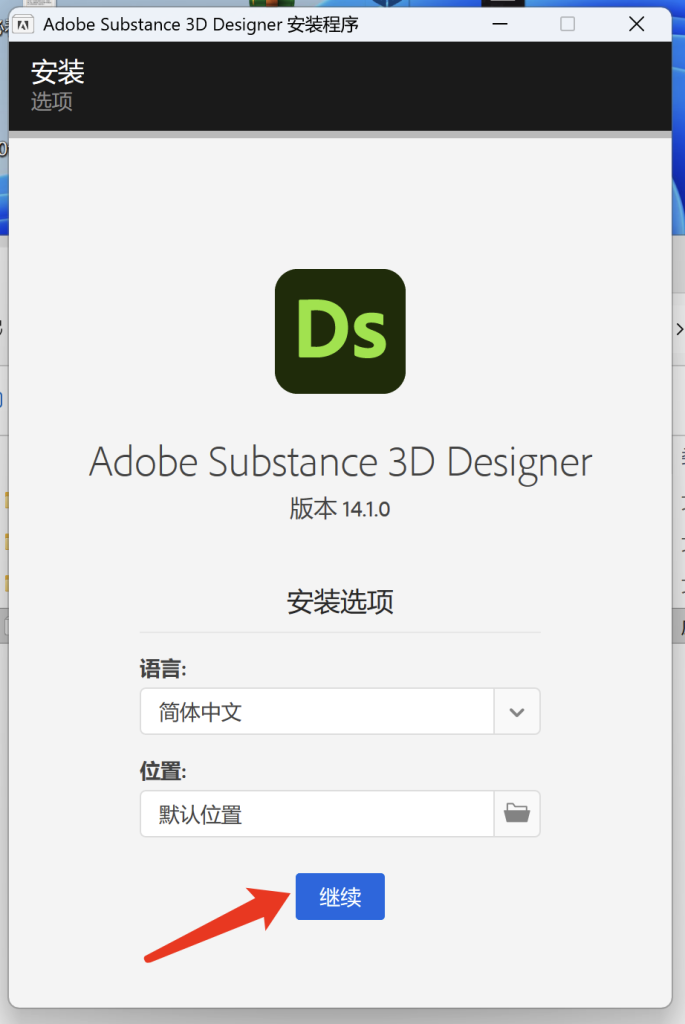
Task: Click the 版本 14.1.0 version text
Action: (340, 509)
